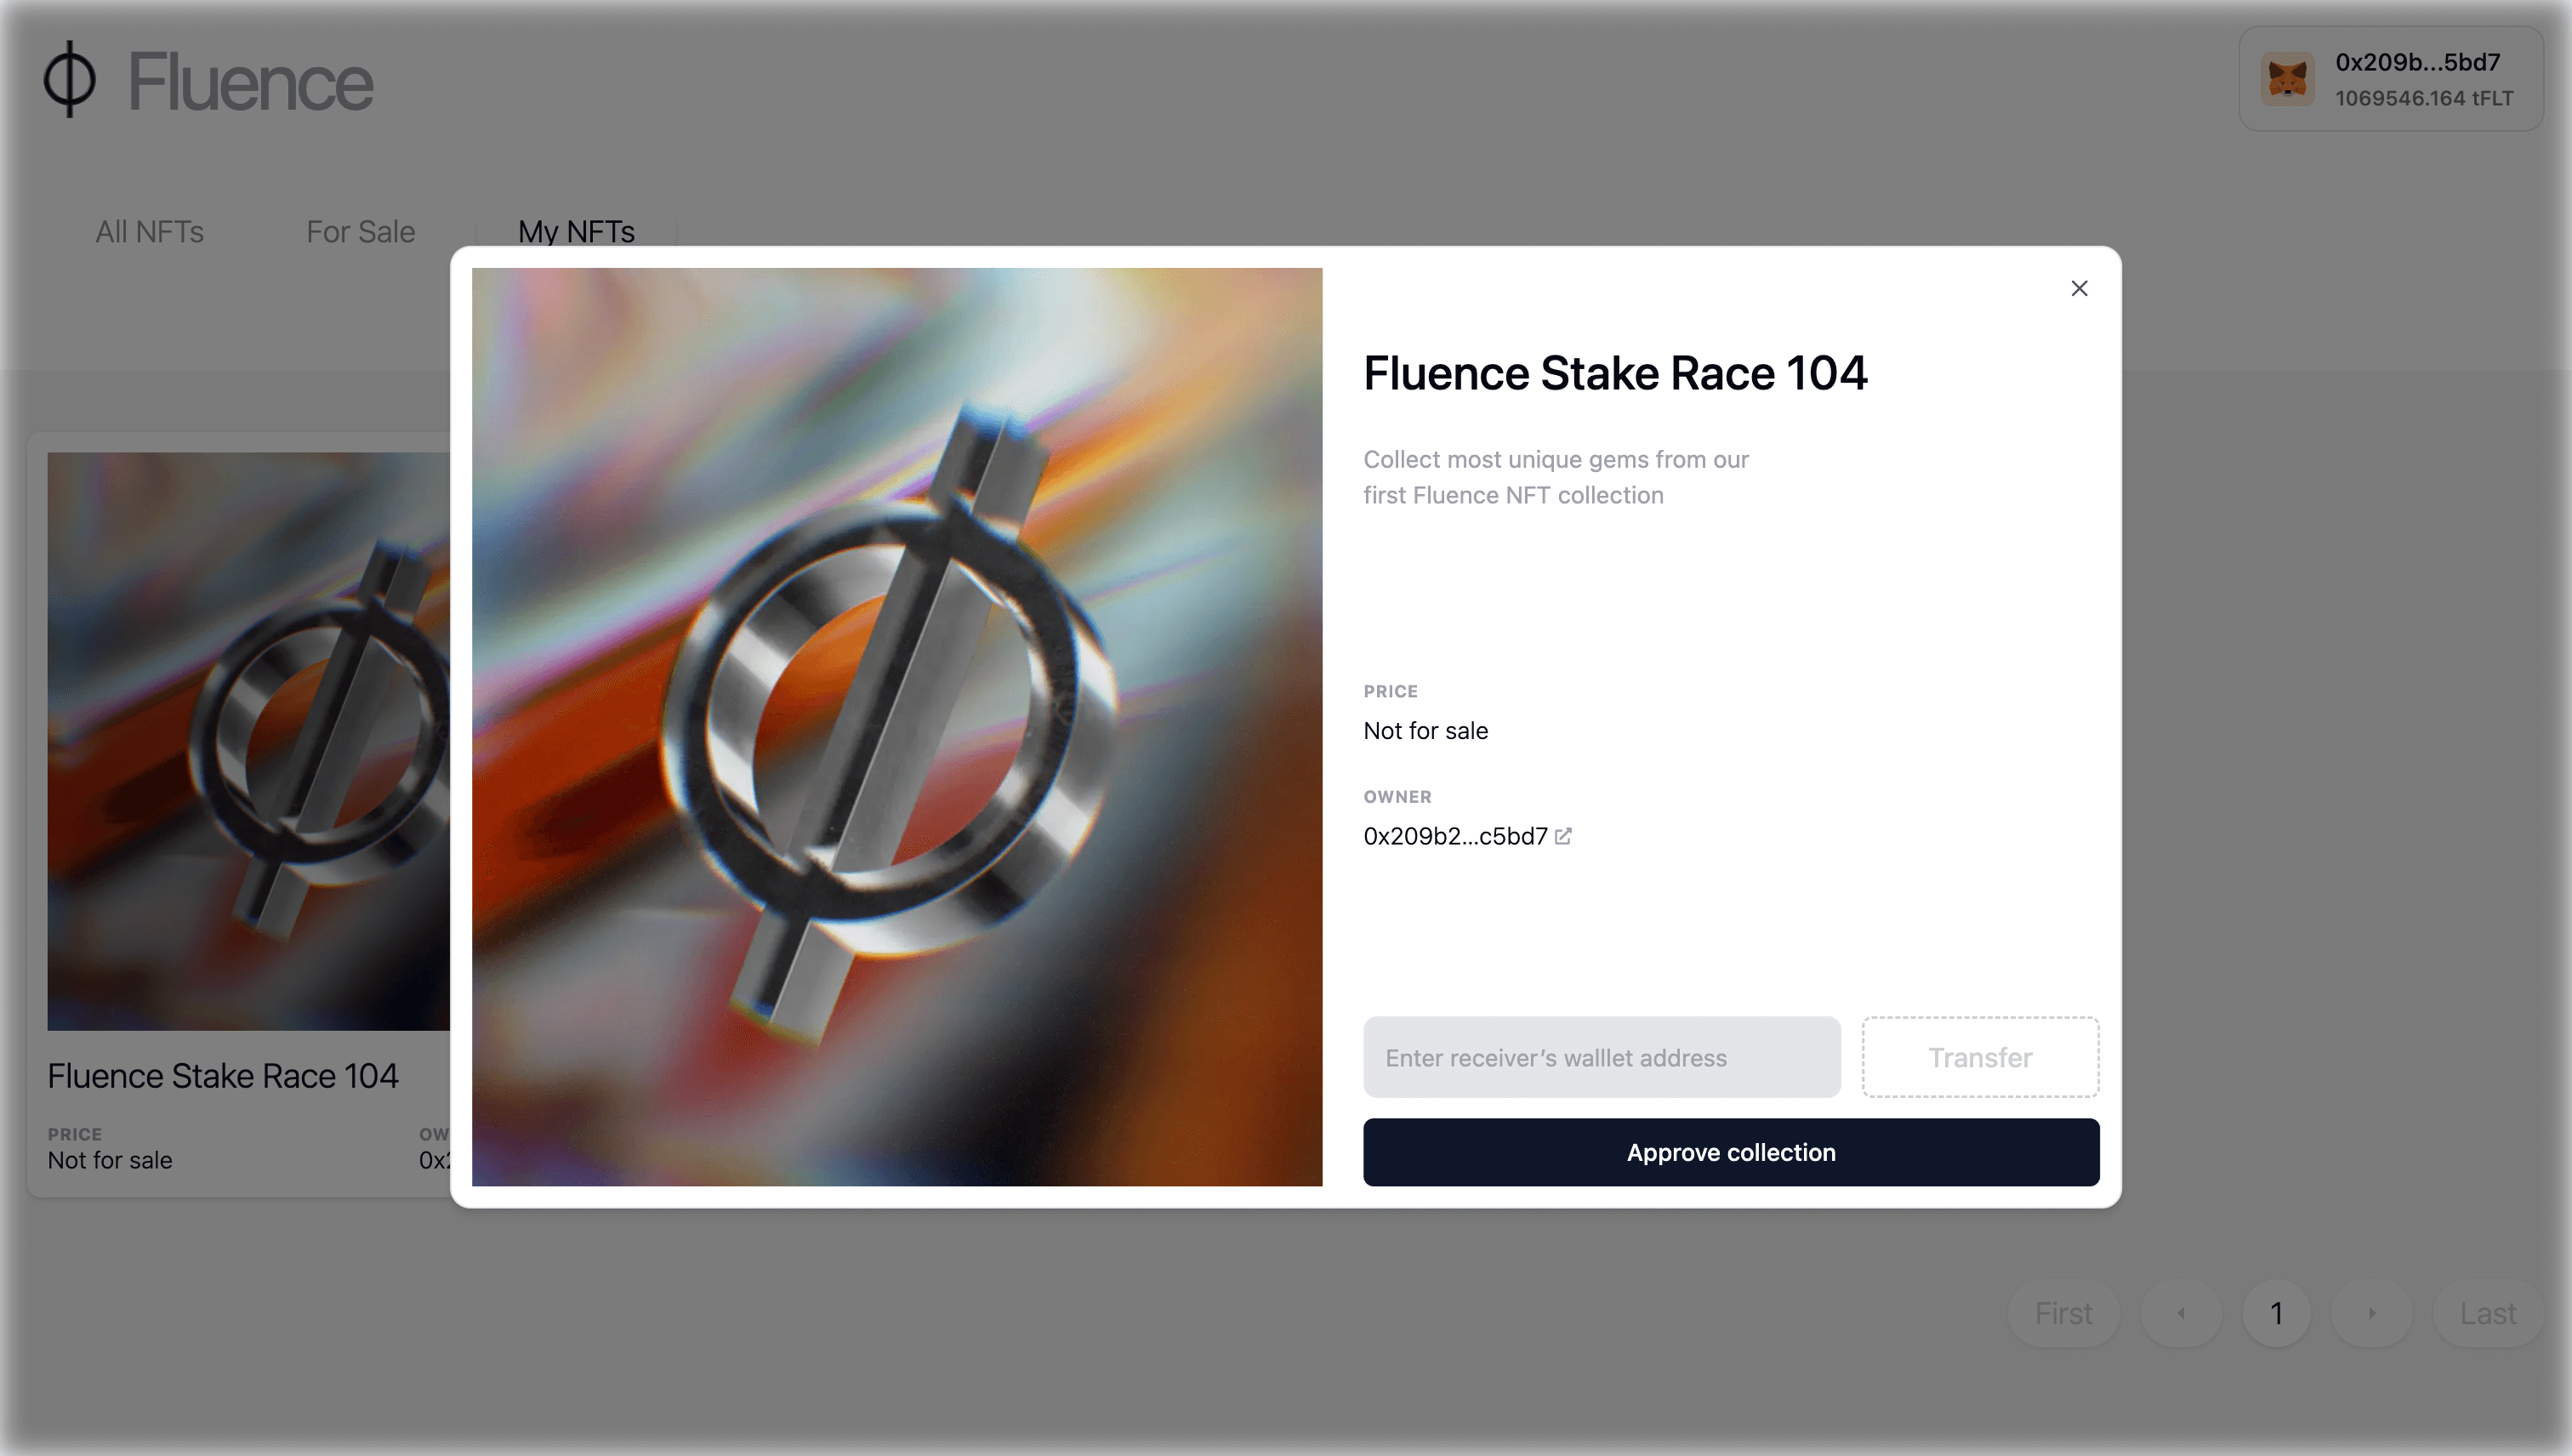Focus the receiver's wallet address field
Screen dimensions: 2572x1456
tap(1601, 1057)
